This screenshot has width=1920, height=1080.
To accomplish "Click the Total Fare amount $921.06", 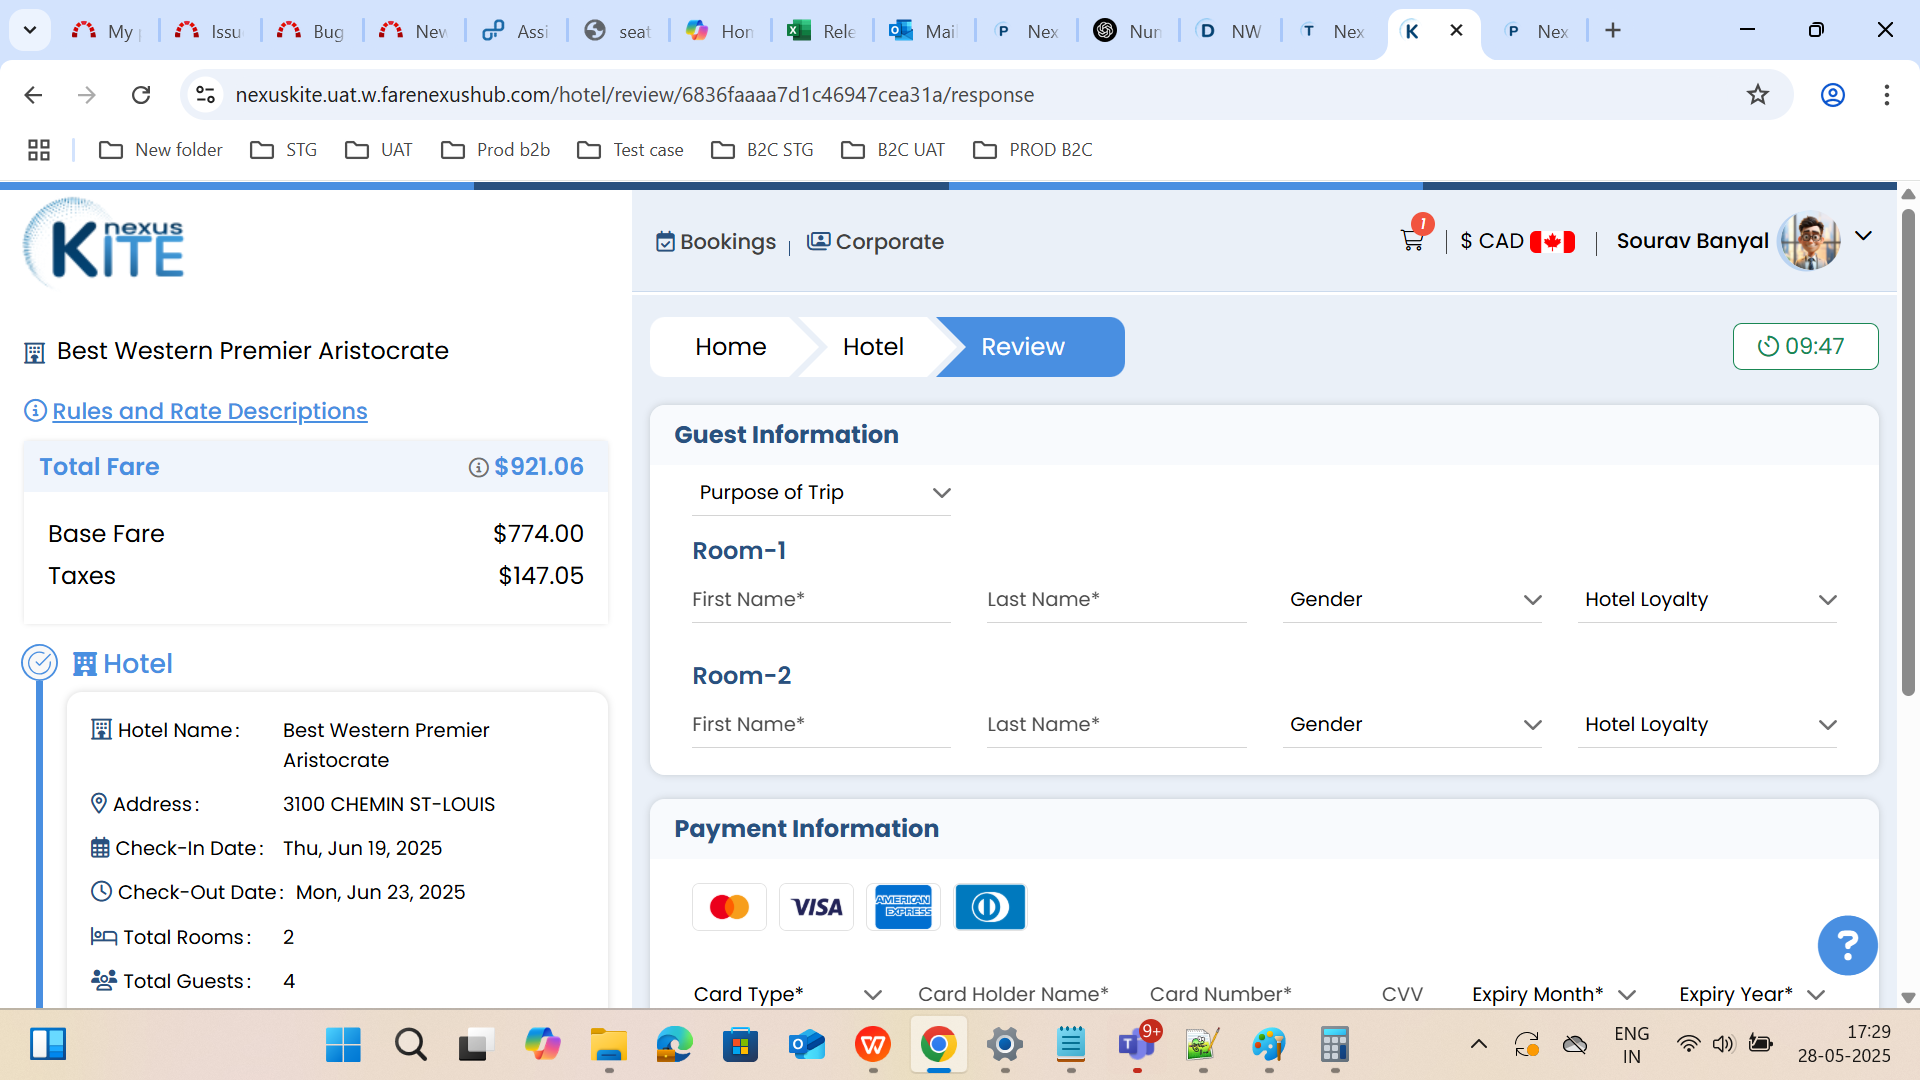I will point(539,467).
